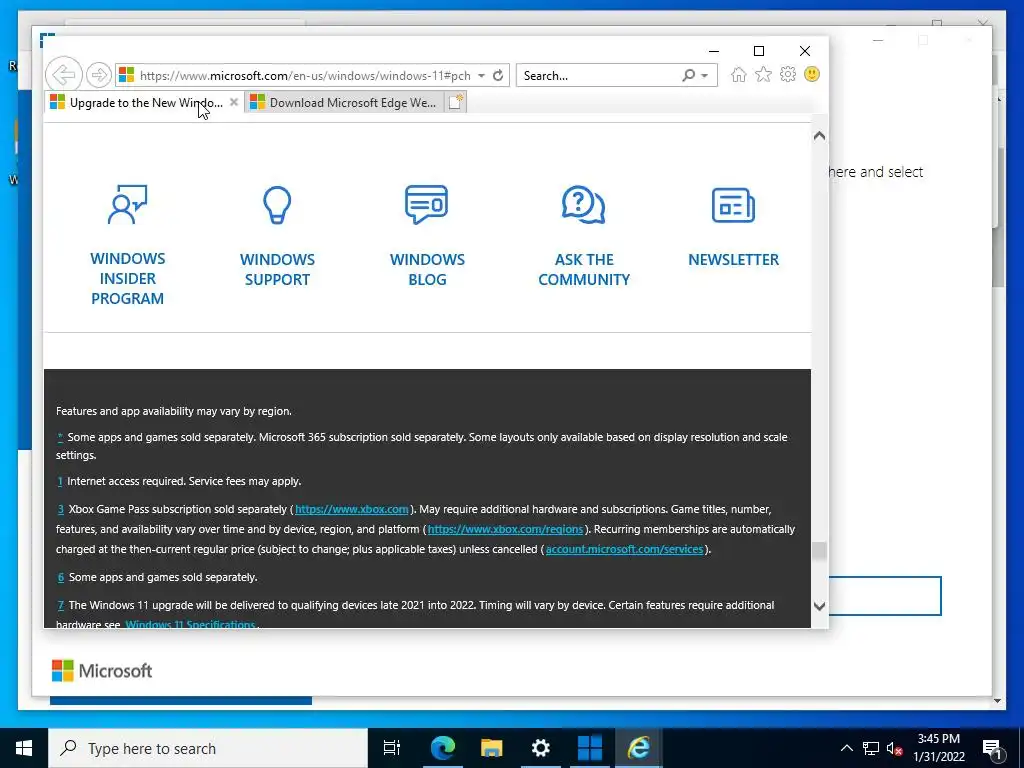Launch Microsoft Edge from taskbar

click(442, 748)
